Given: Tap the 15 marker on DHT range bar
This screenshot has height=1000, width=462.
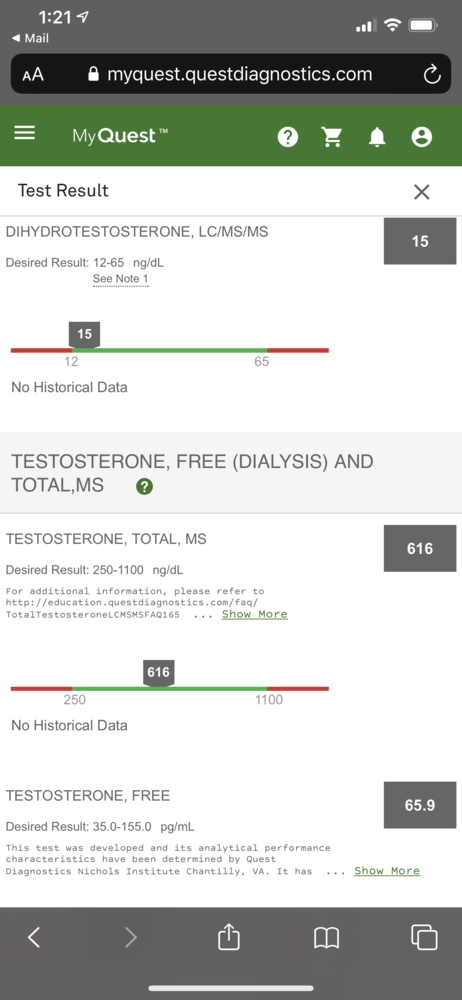Looking at the screenshot, I should point(84,335).
